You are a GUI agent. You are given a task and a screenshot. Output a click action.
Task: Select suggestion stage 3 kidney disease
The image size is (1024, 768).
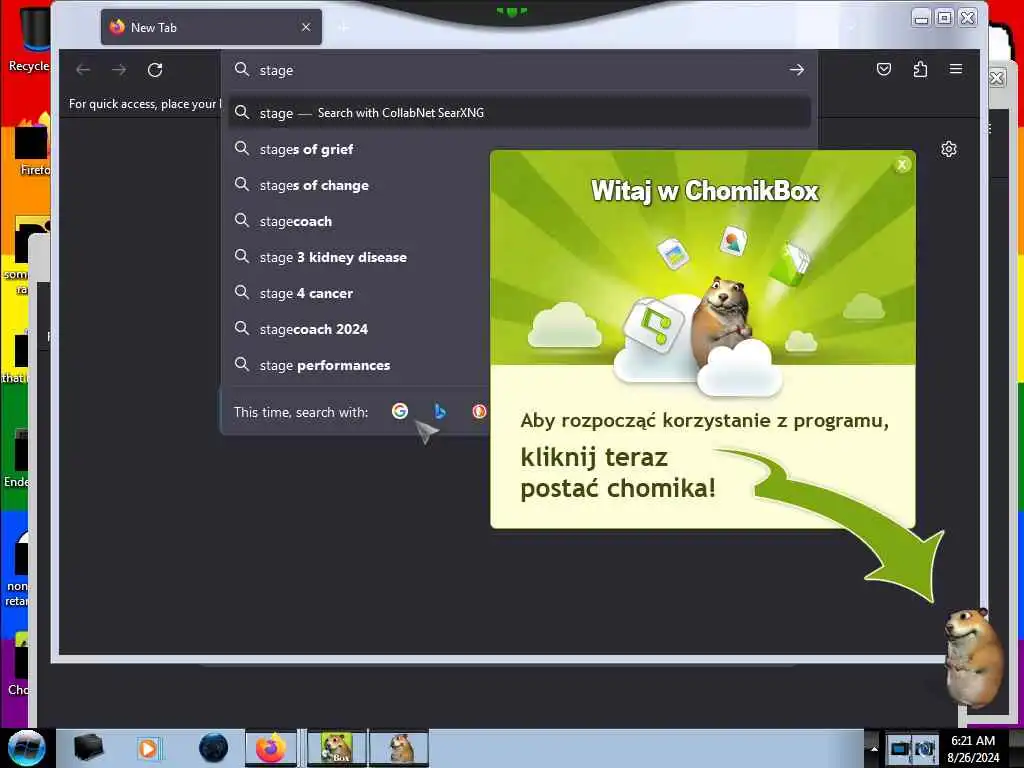360,257
